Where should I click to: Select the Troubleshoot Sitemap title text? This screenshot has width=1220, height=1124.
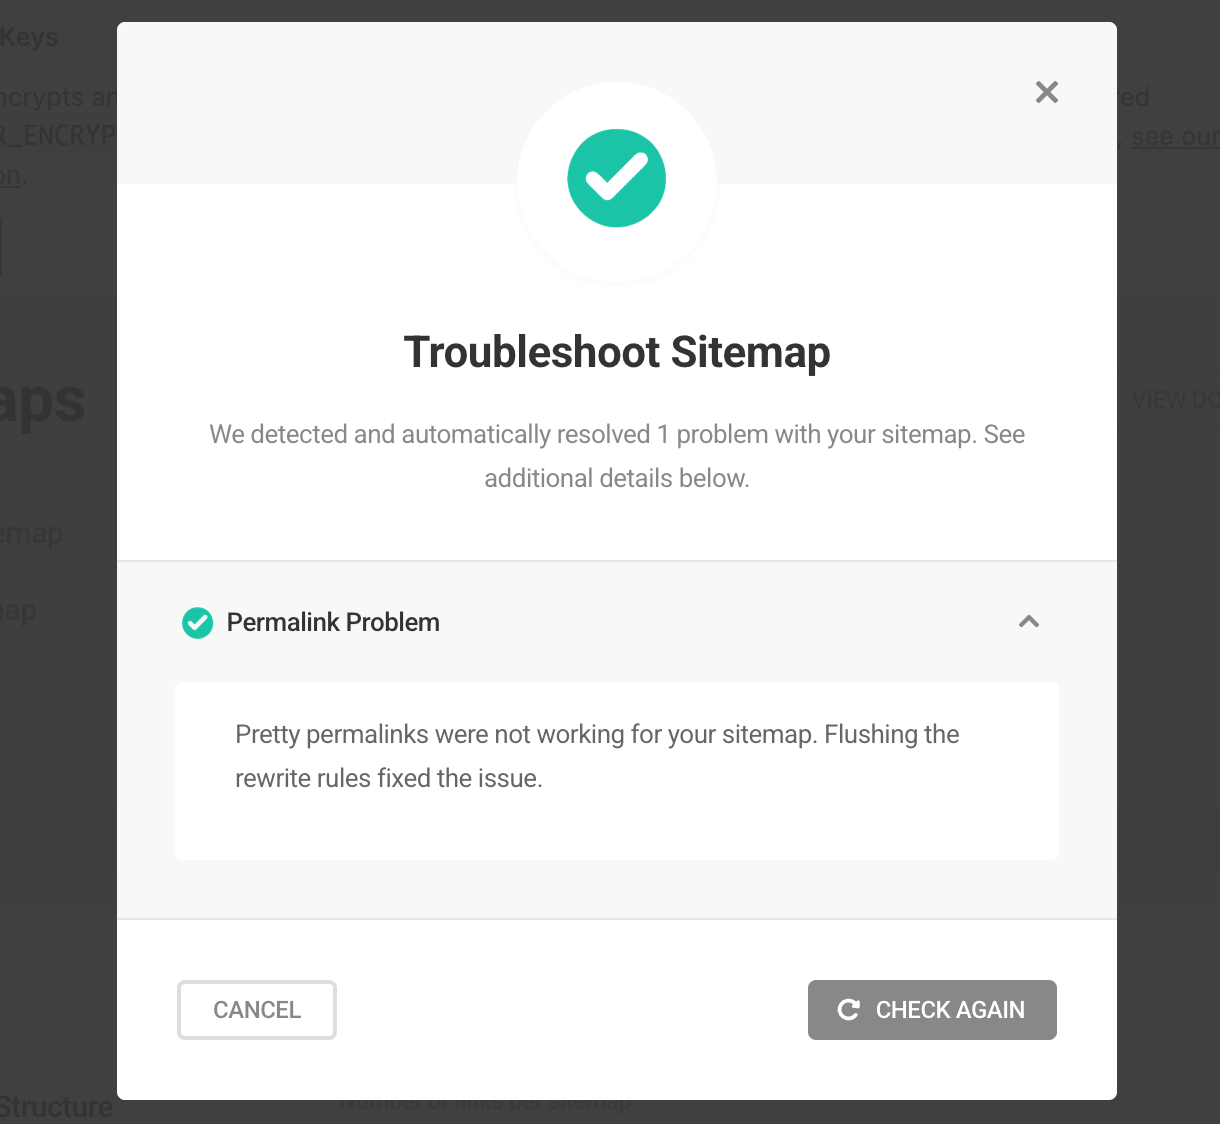point(616,352)
